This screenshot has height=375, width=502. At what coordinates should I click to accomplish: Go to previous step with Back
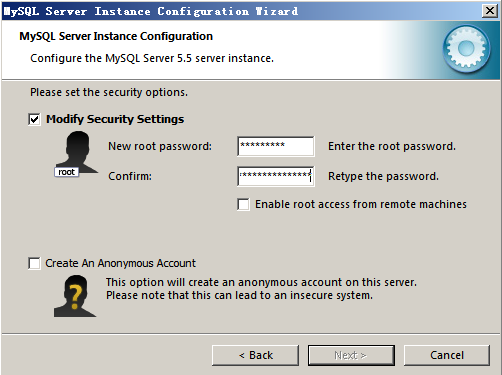pos(255,355)
